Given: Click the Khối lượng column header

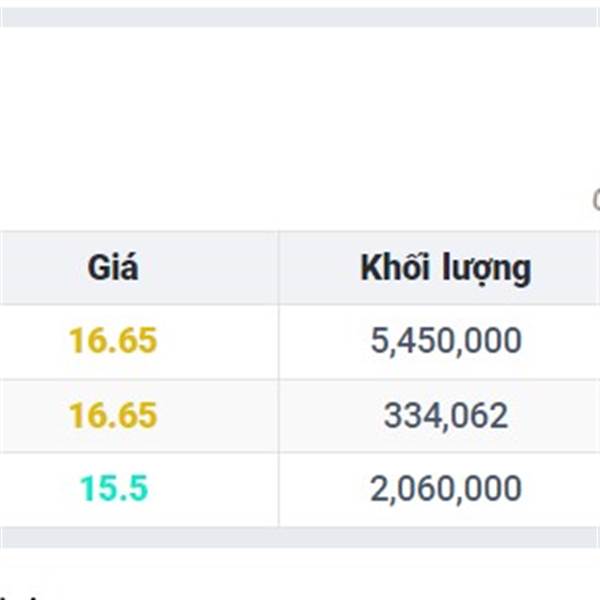Looking at the screenshot, I should [x=445, y=268].
